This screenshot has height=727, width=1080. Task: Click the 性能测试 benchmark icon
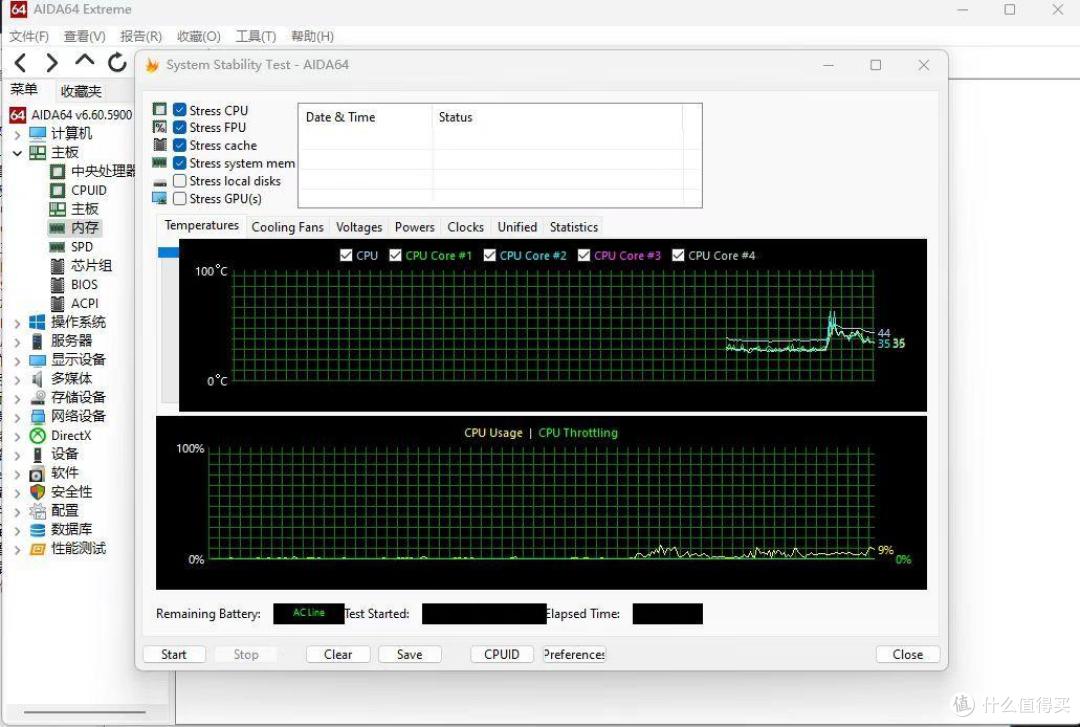[x=37, y=549]
